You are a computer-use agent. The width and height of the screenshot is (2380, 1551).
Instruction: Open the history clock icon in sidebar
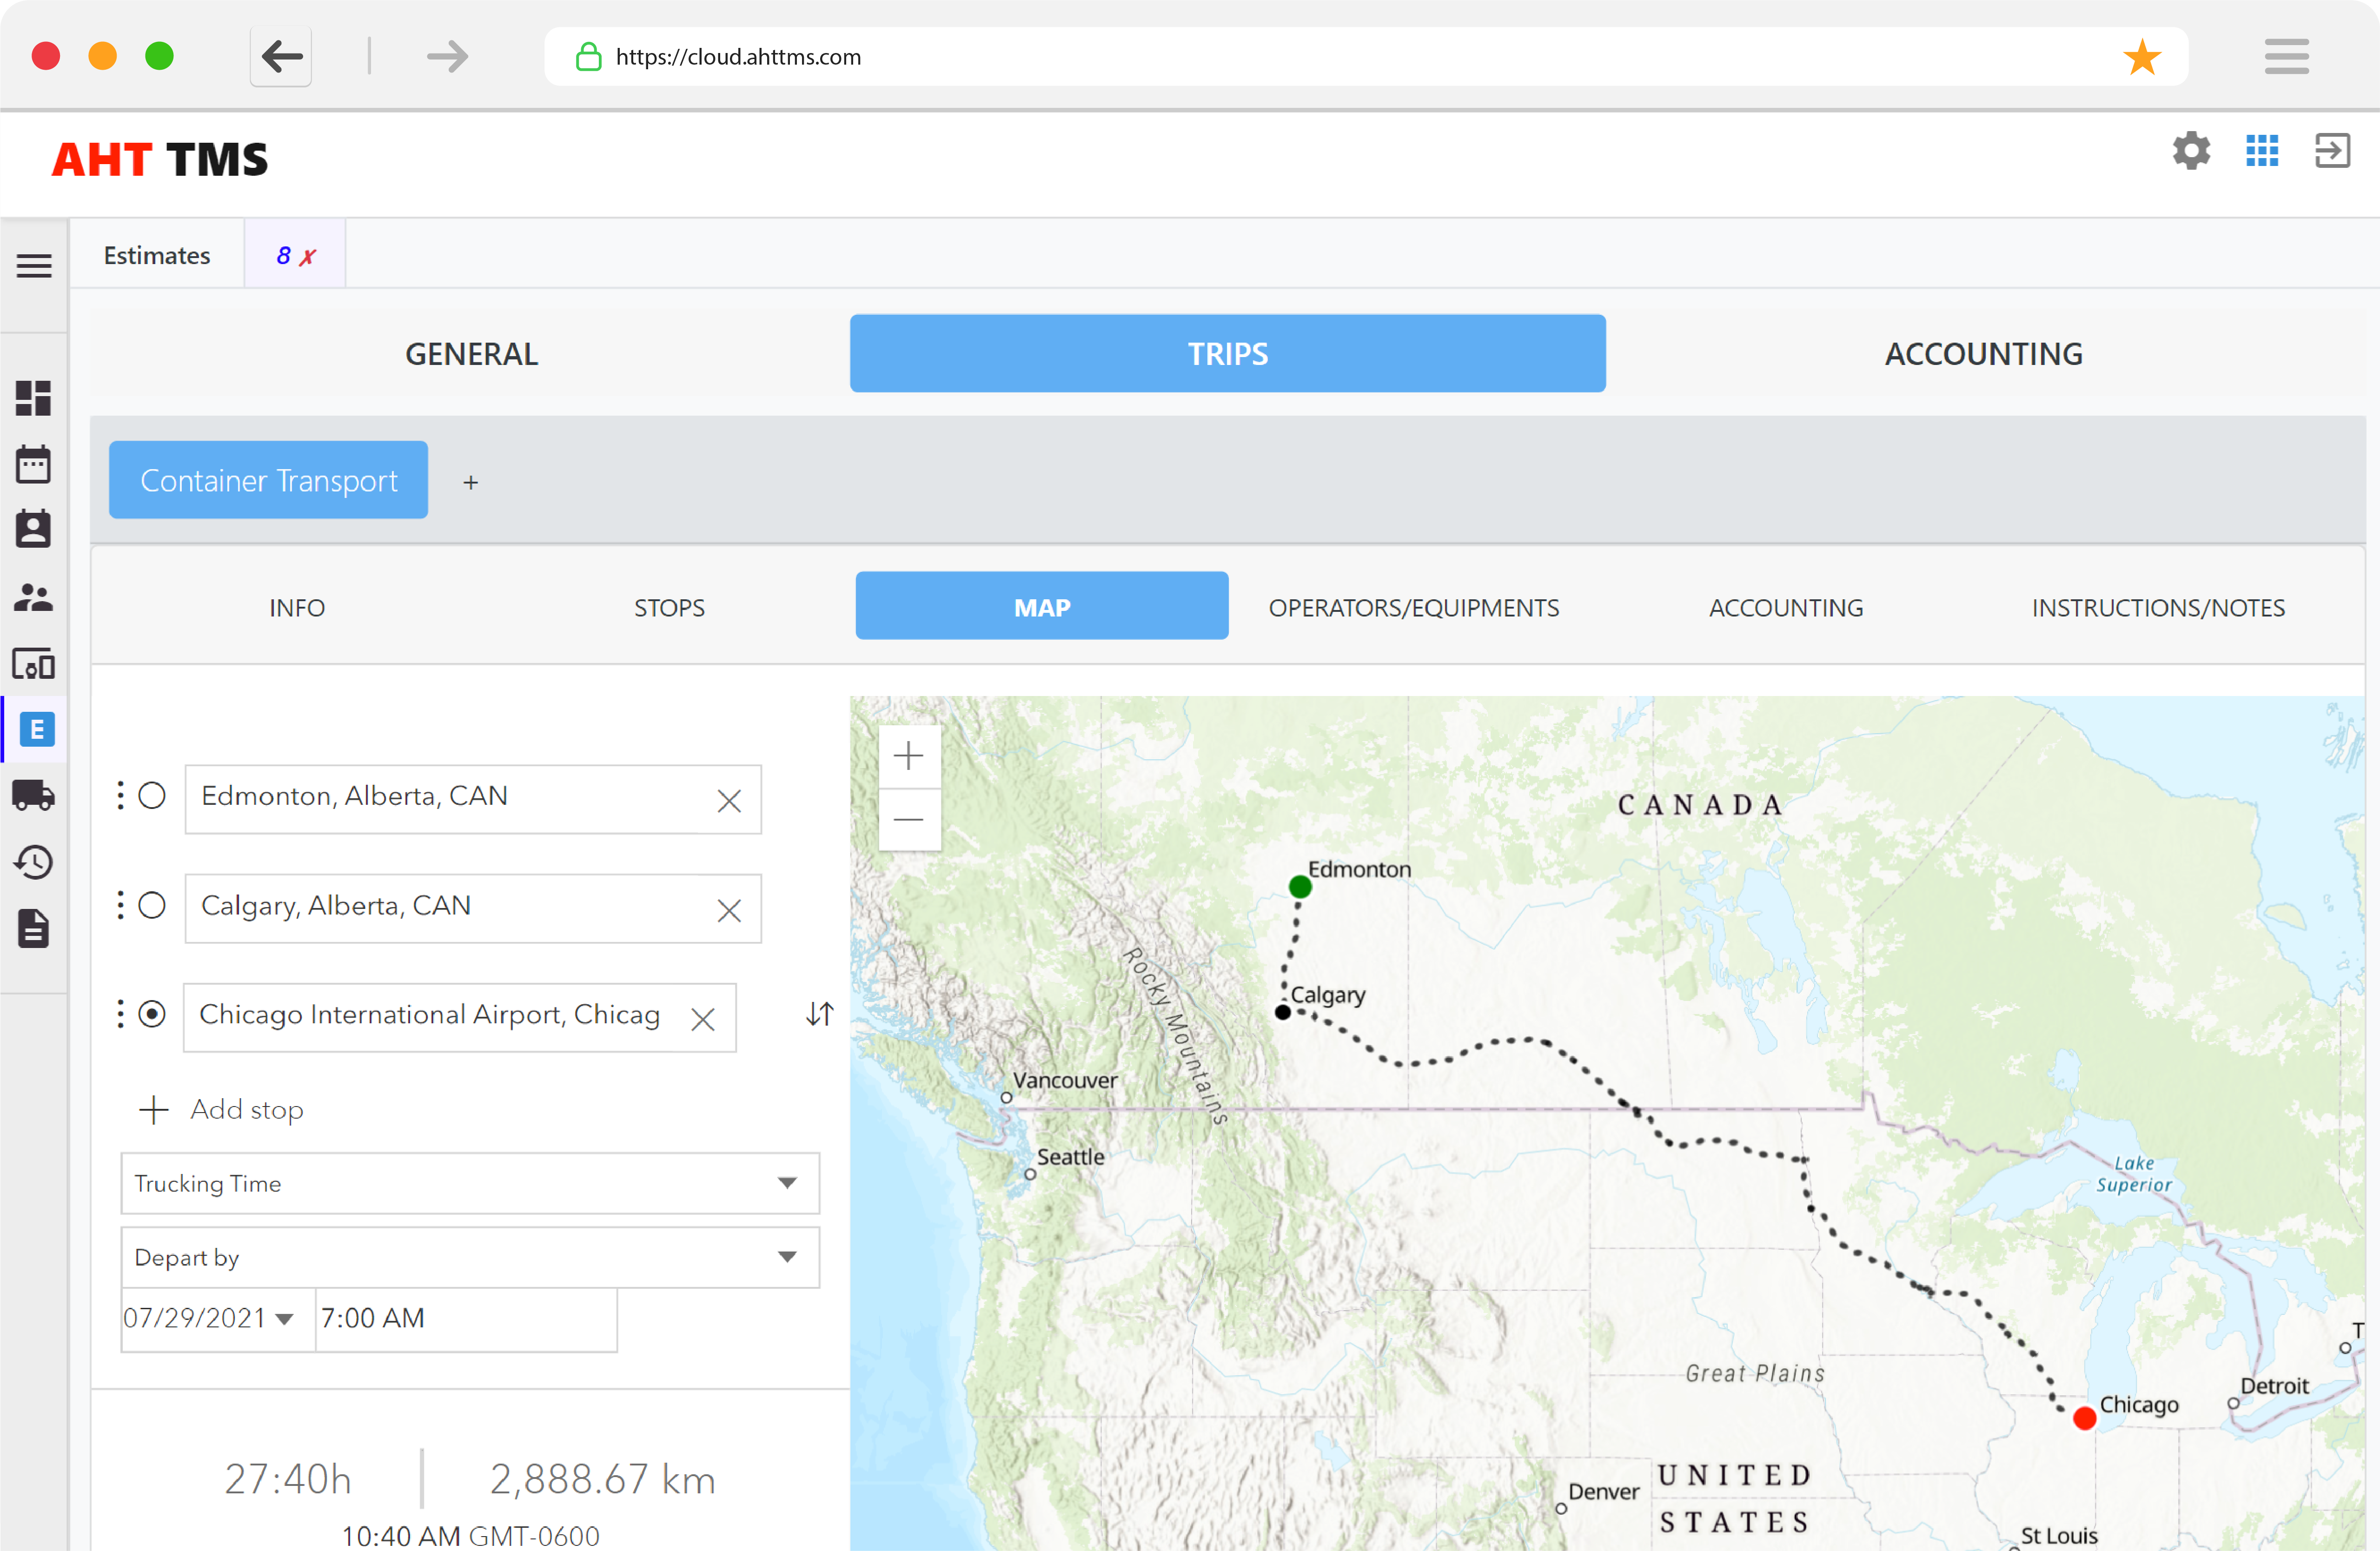34,862
